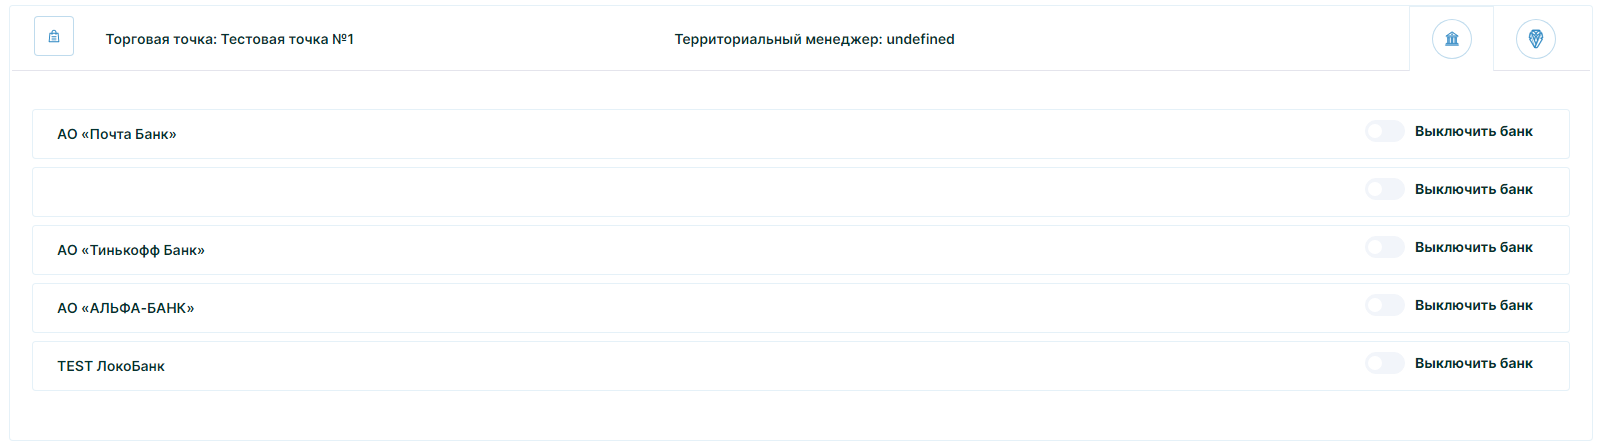
Task: Click «Выключить банк» label beside TEST ЛокоБанк
Action: point(1473,363)
